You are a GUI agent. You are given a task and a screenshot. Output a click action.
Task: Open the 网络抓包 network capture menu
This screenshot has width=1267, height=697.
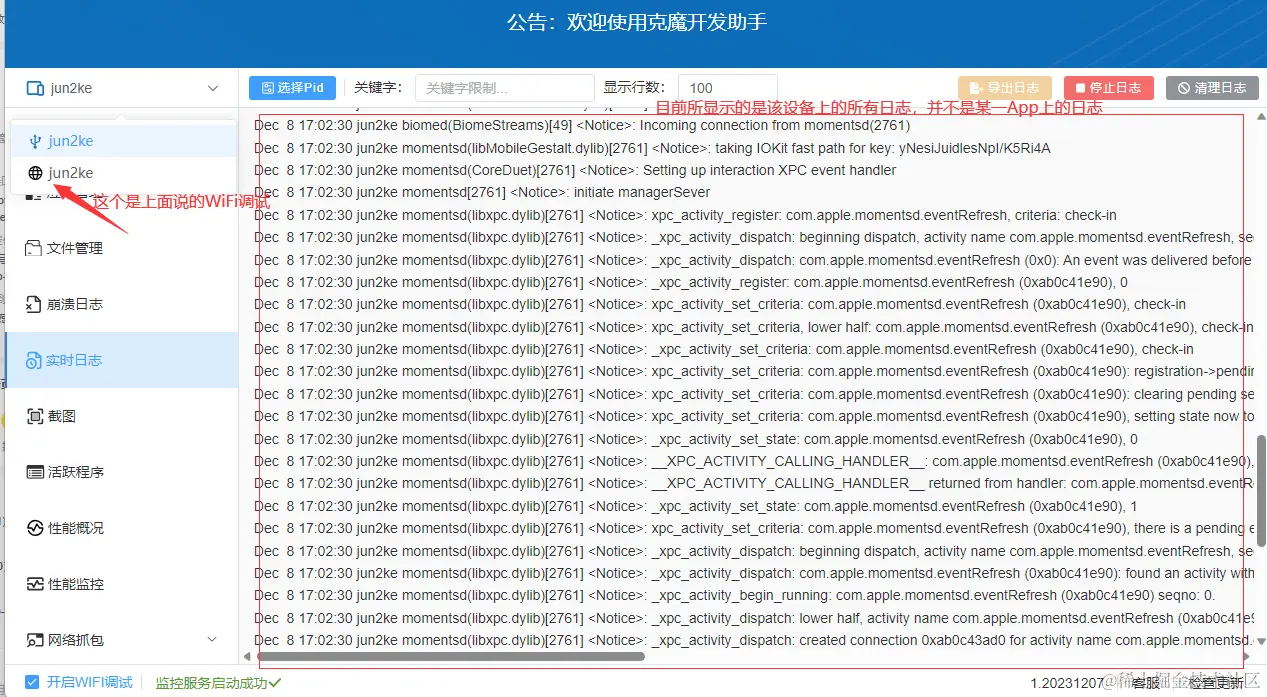[121, 640]
